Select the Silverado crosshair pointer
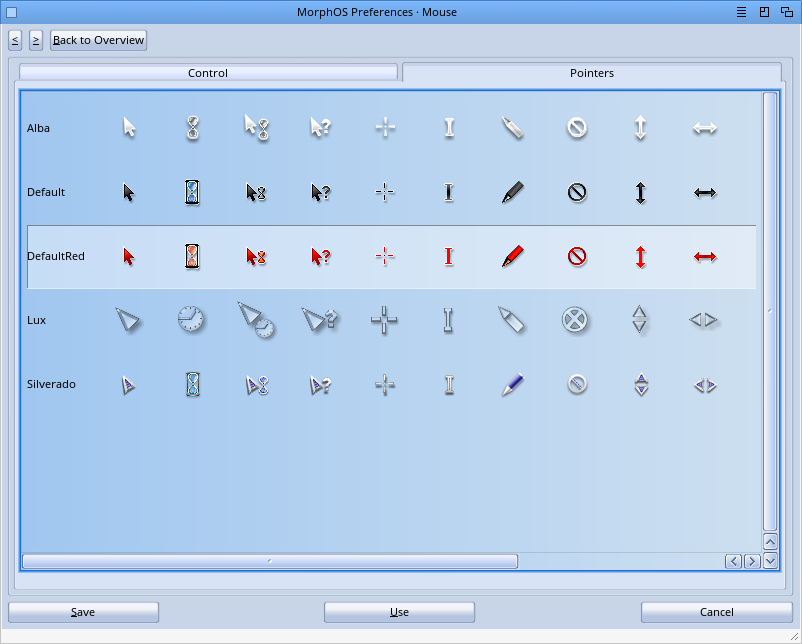This screenshot has width=802, height=644. [x=385, y=385]
